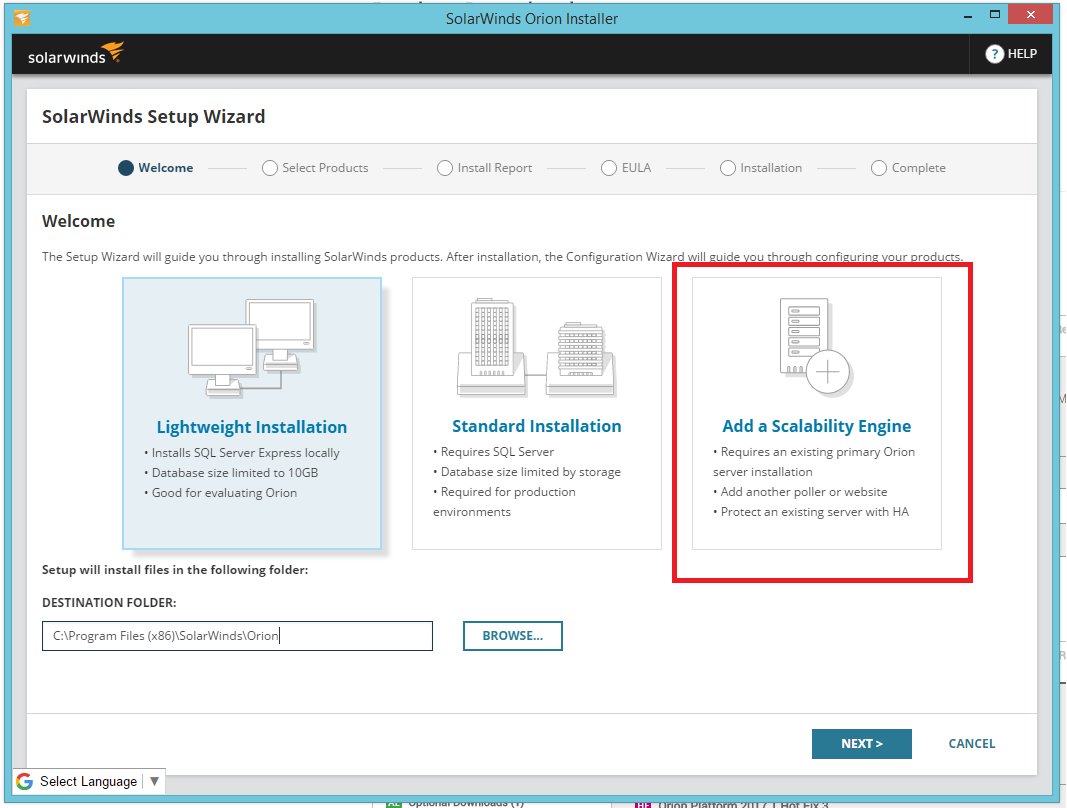Click the Google logo on language selector
This screenshot has width=1067, height=808.
(24, 781)
